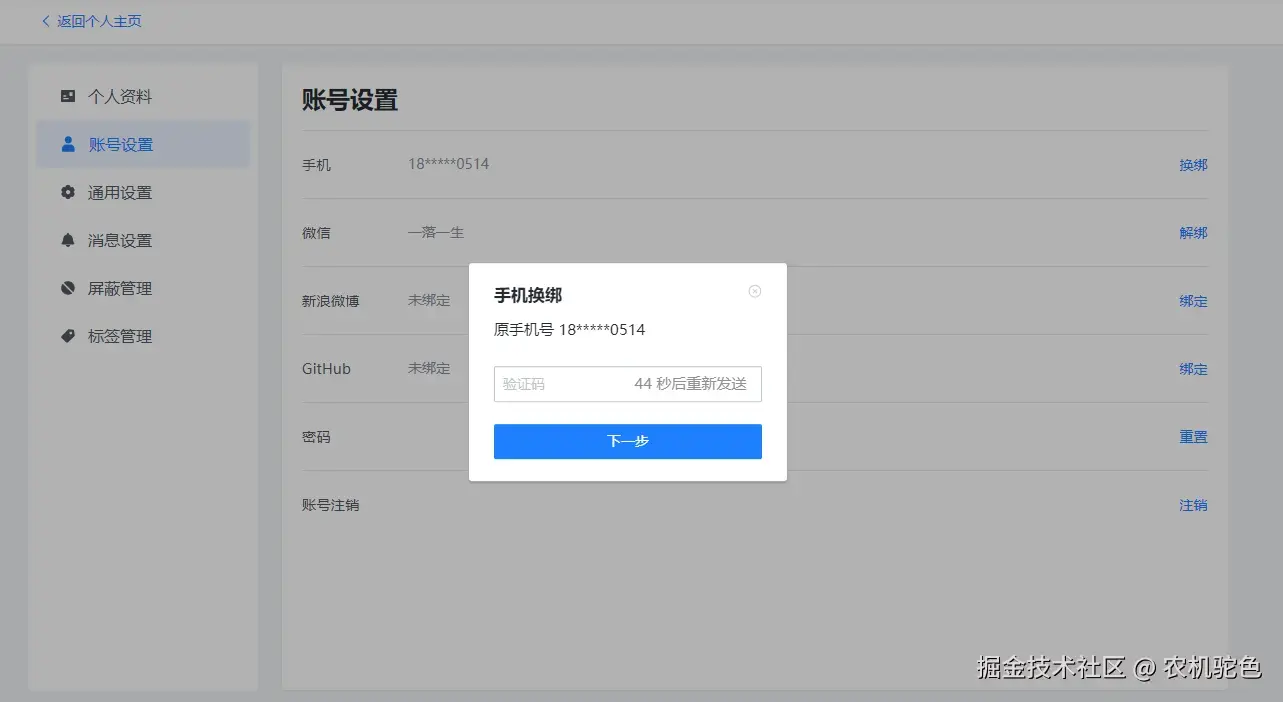The image size is (1283, 702).
Task: Click 绑定 in the 新浪微博 row
Action: pyautogui.click(x=1193, y=301)
